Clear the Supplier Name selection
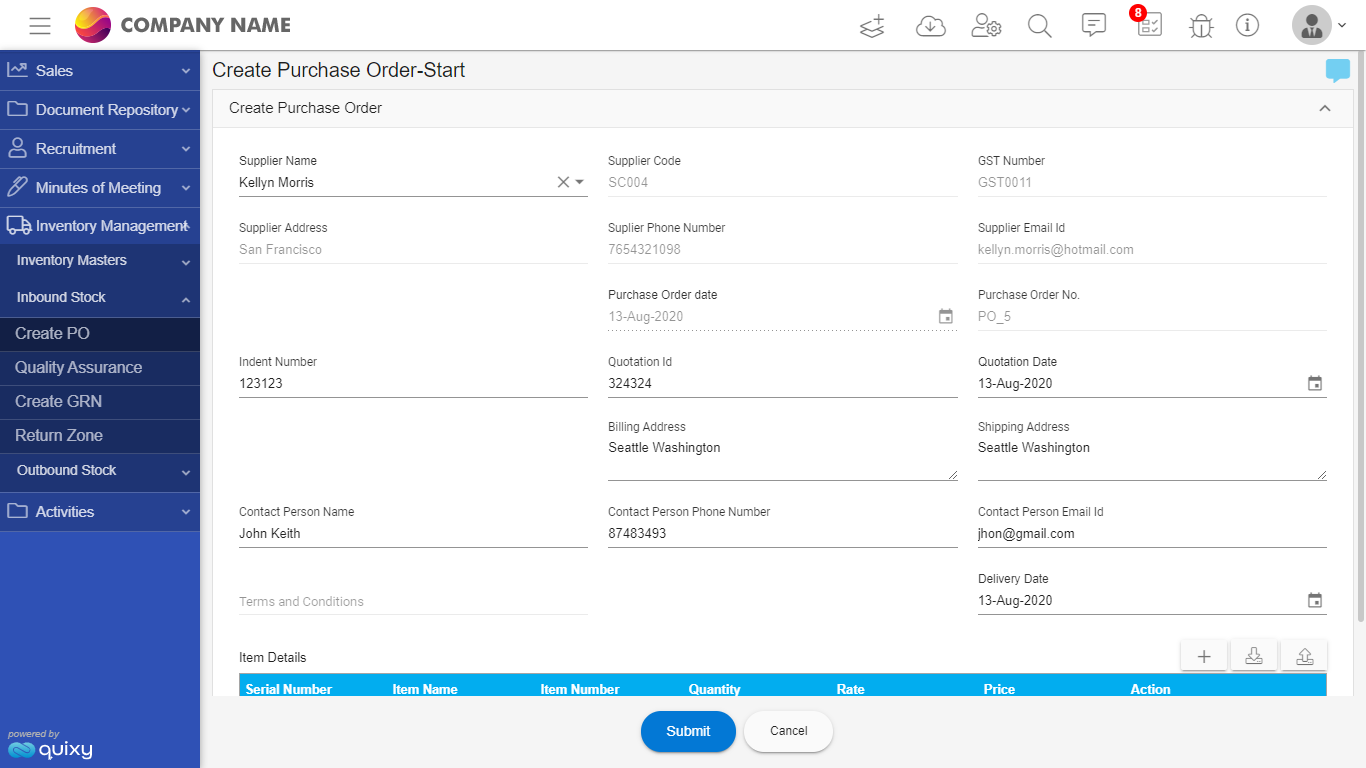1366x768 pixels. pos(563,182)
